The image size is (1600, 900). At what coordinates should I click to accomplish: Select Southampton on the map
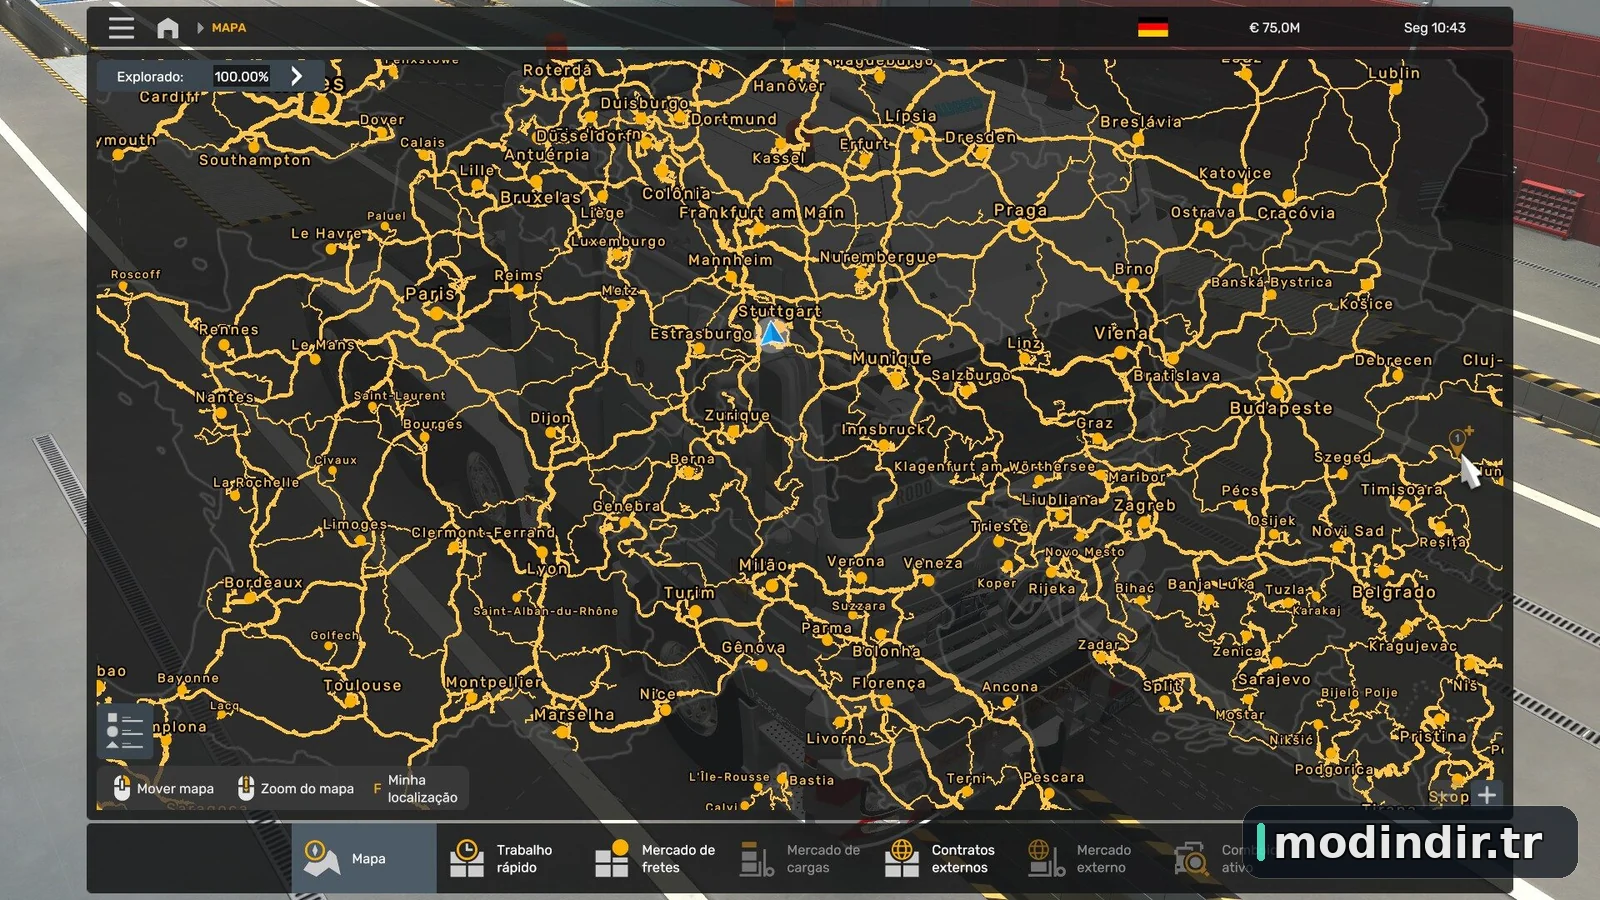pos(255,160)
